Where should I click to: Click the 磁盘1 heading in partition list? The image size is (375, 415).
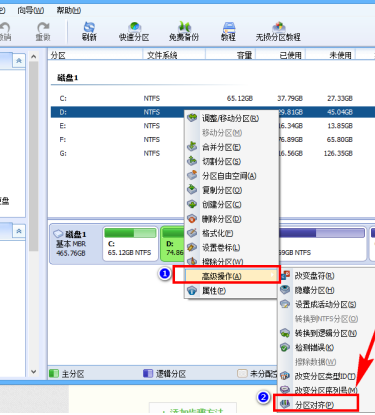pos(68,78)
